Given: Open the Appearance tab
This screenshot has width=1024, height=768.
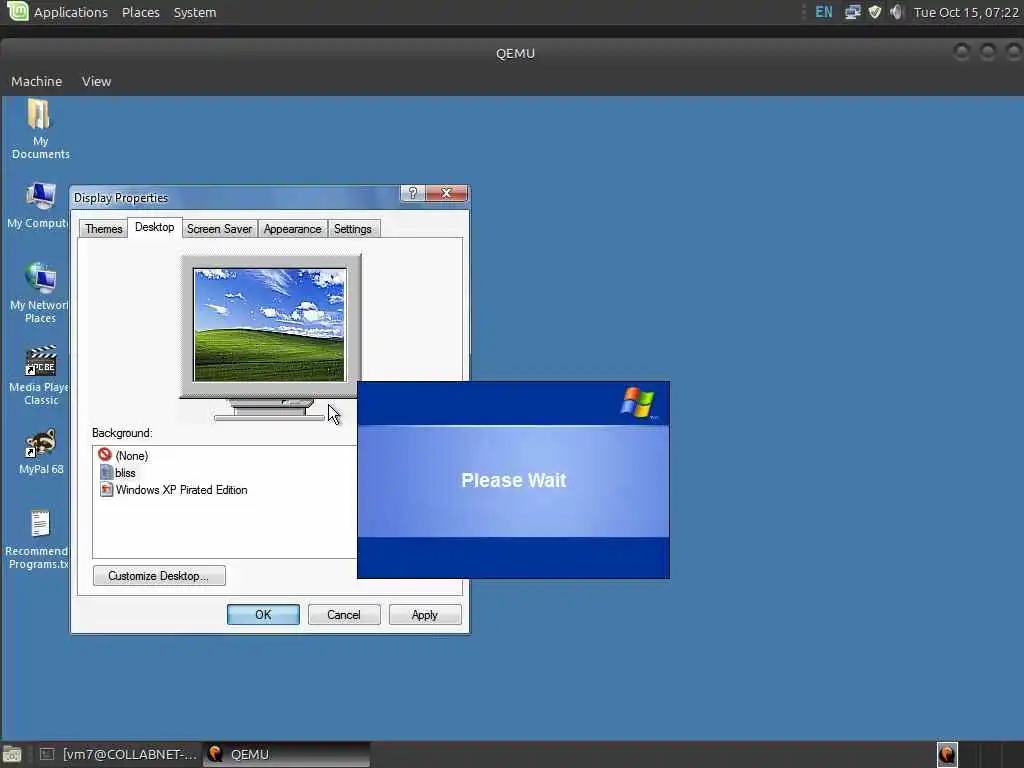Looking at the screenshot, I should click(x=293, y=229).
